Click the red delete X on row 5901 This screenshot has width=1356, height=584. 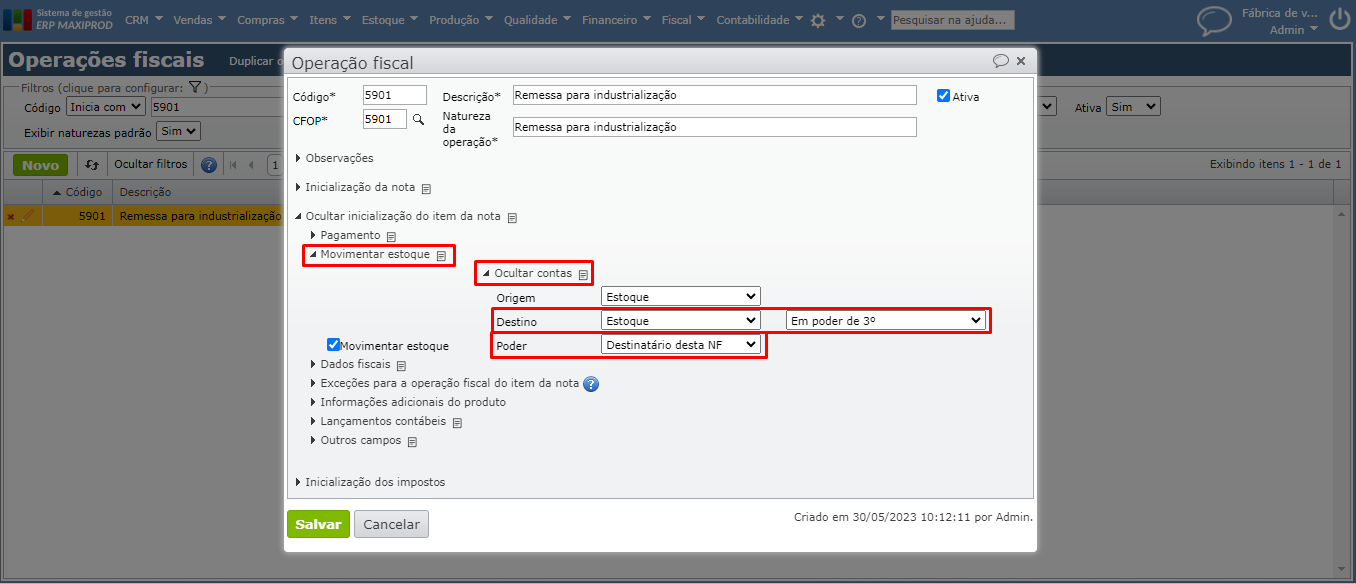tap(11, 216)
